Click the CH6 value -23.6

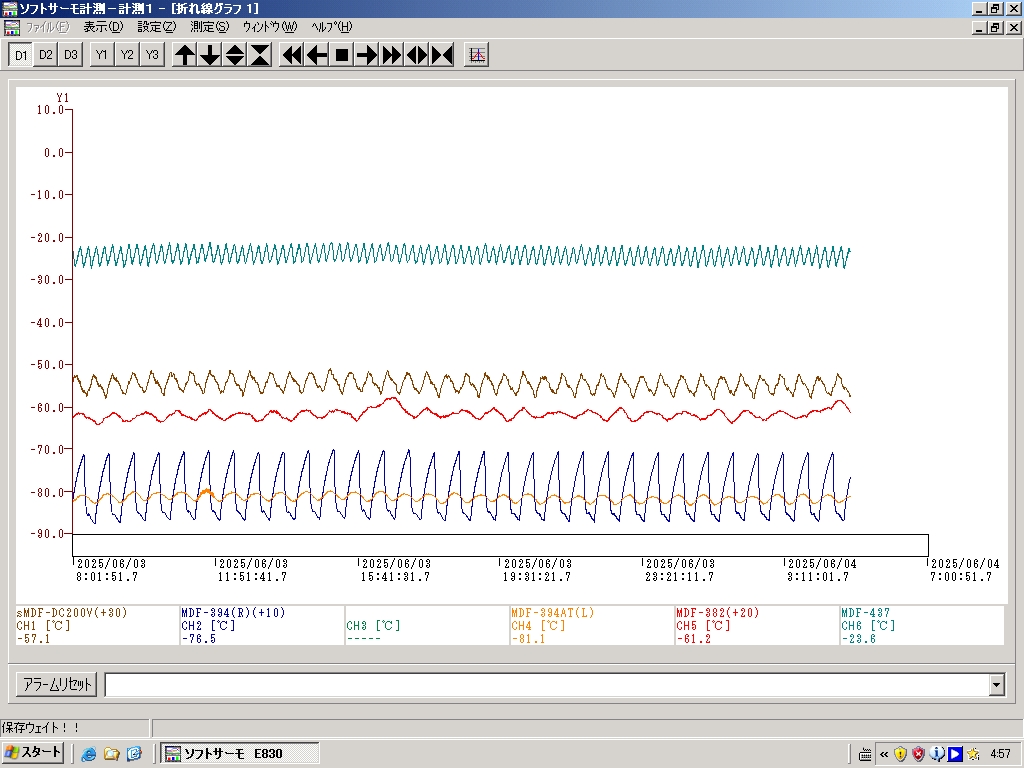tap(859, 639)
